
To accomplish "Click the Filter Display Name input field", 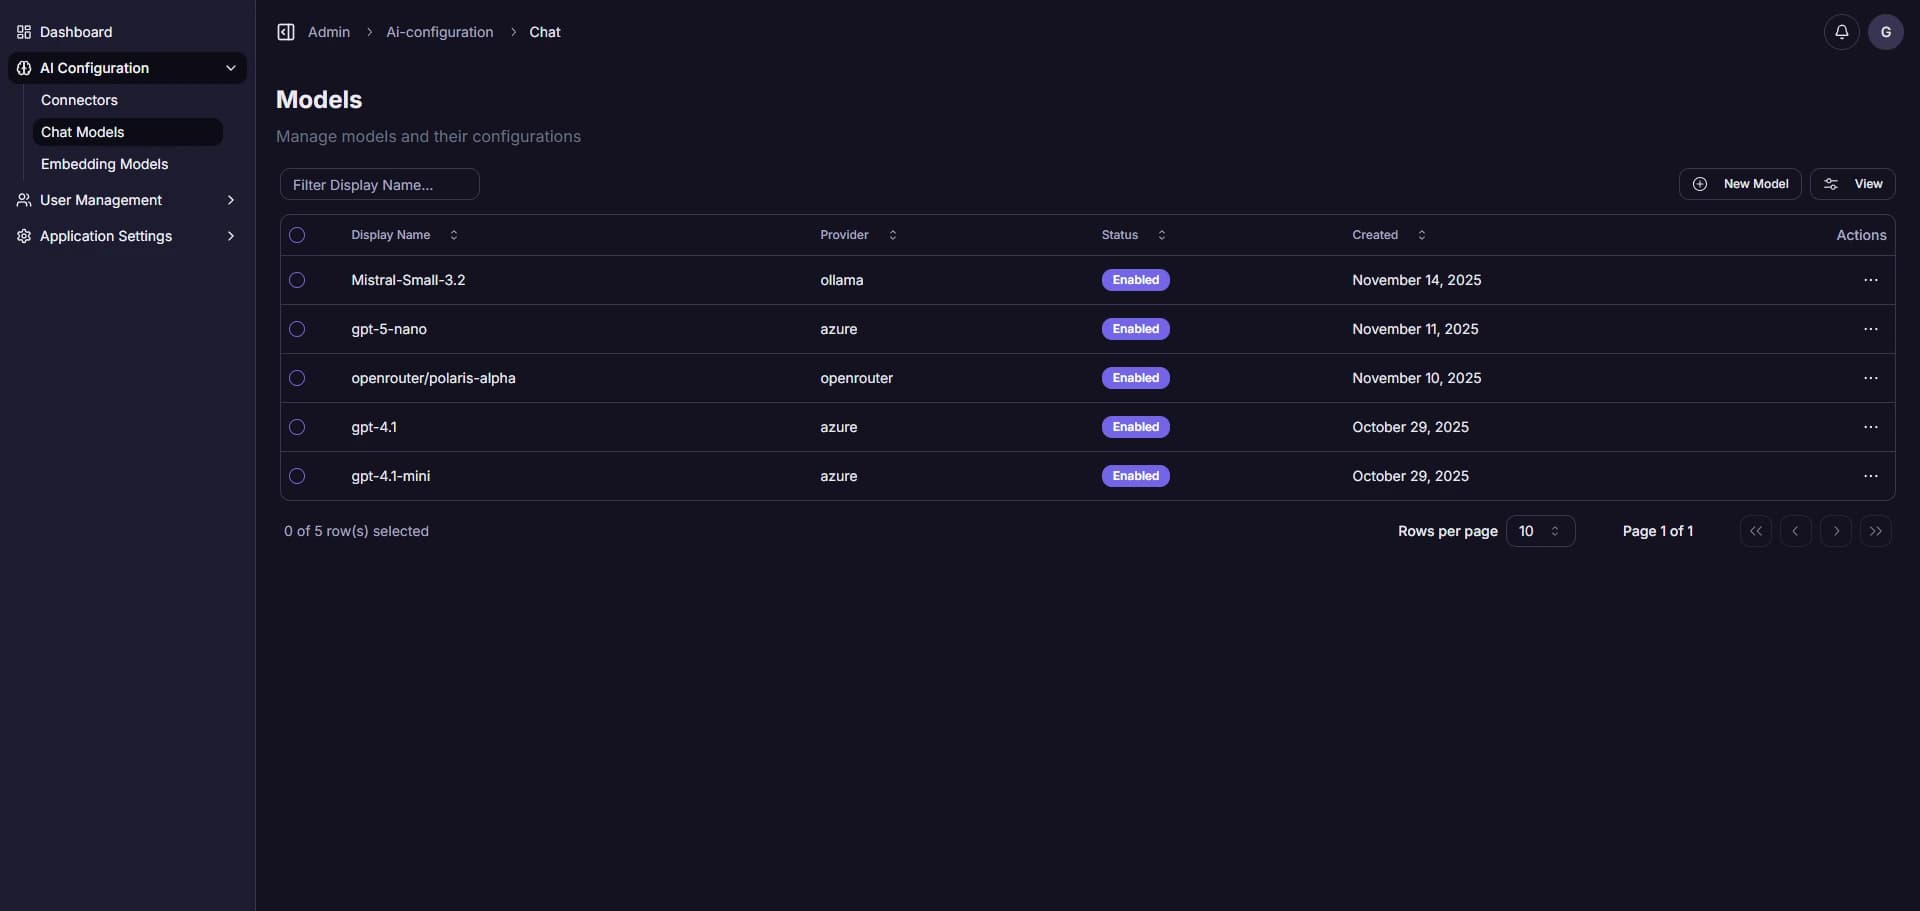I will point(379,184).
